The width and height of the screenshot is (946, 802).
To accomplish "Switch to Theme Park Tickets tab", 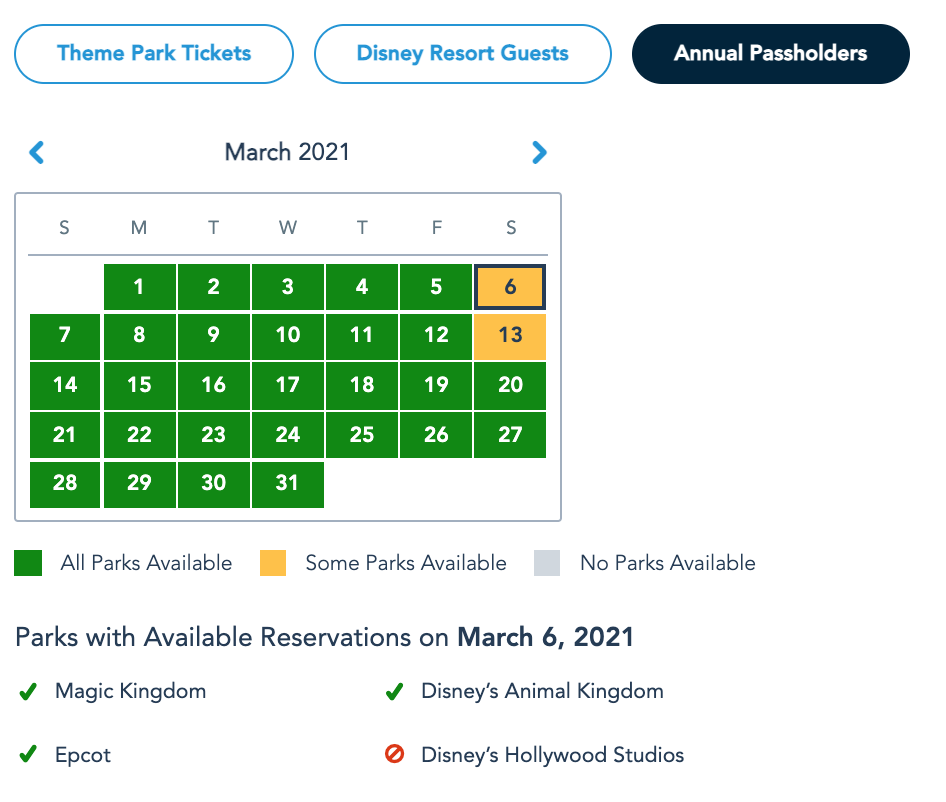I will pos(154,54).
